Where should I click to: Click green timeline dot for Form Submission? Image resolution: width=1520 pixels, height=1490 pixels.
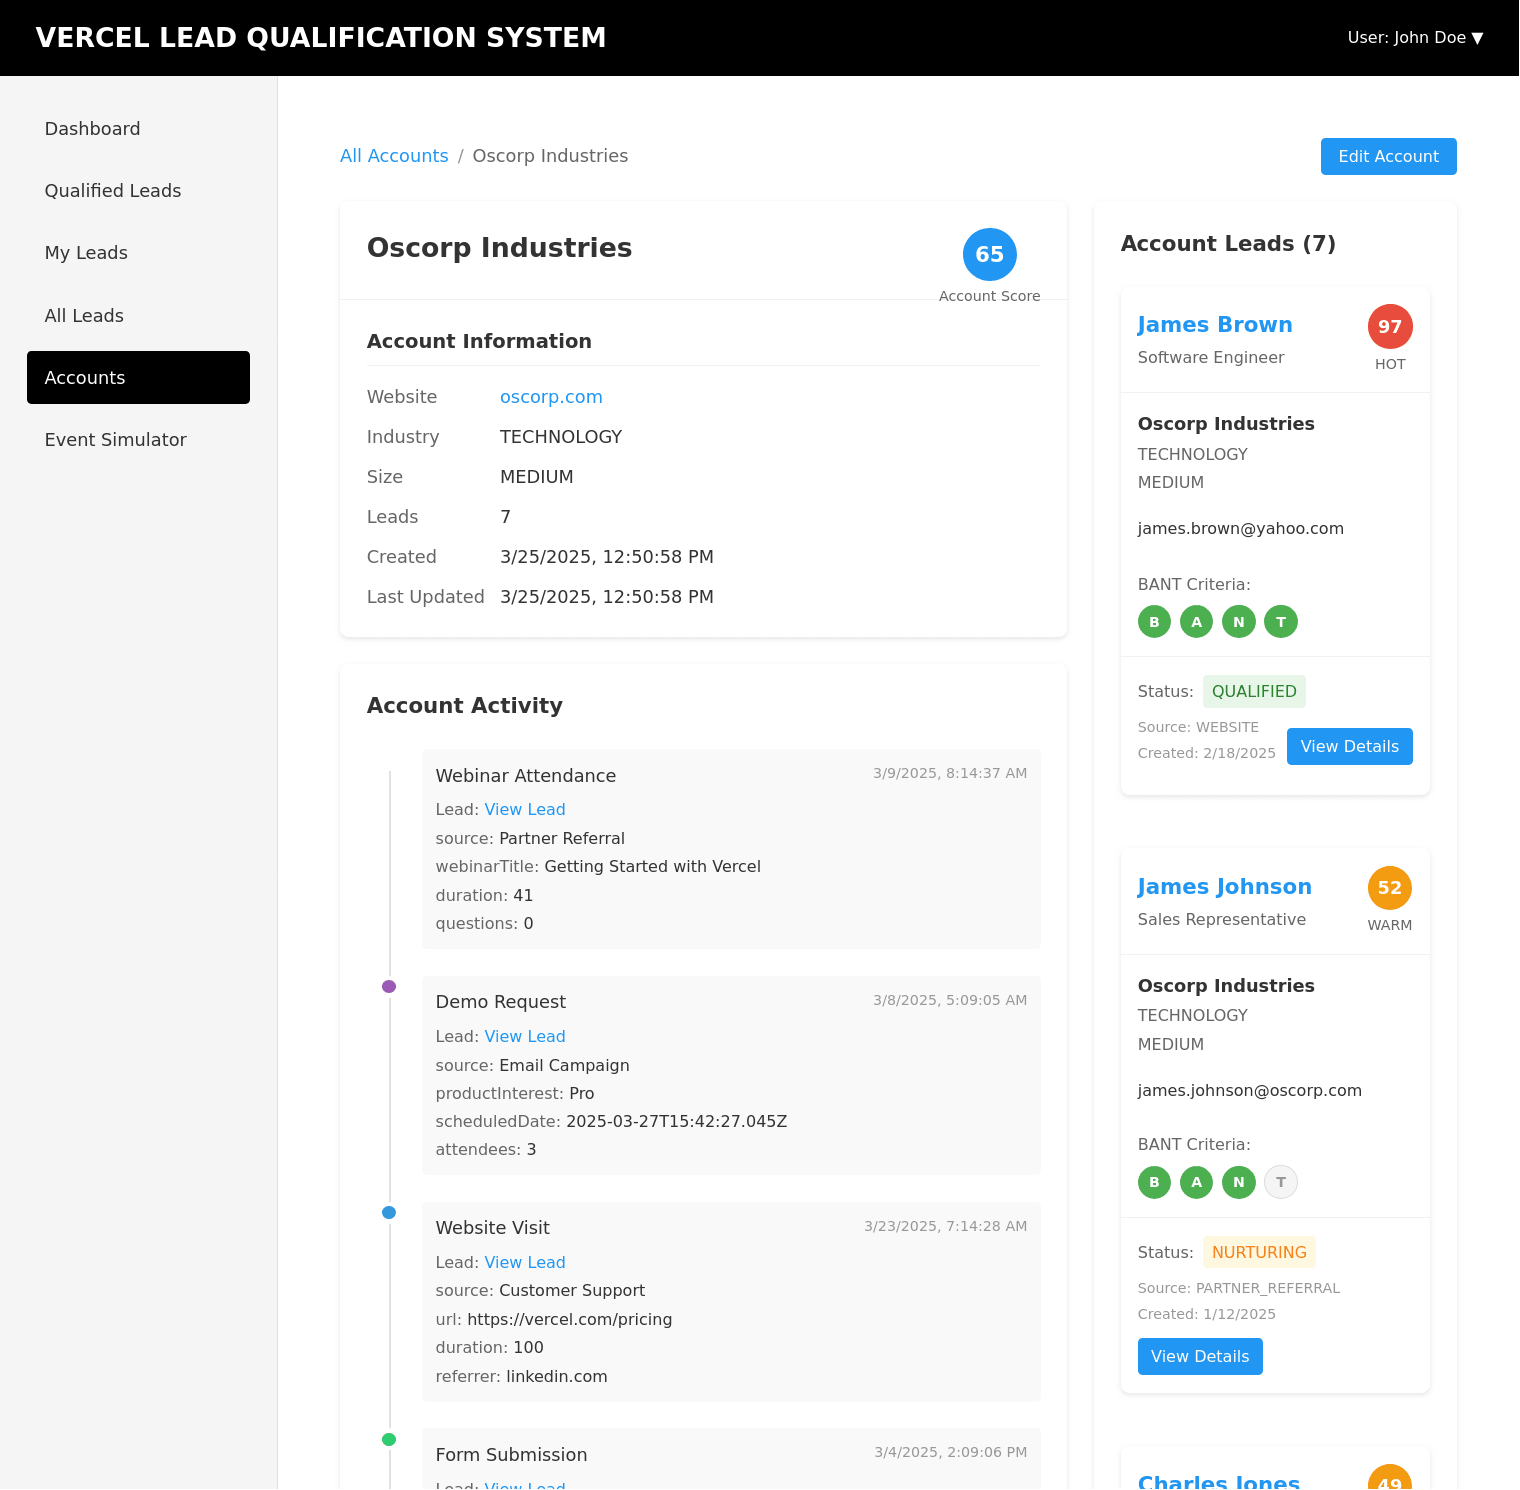389,1440
